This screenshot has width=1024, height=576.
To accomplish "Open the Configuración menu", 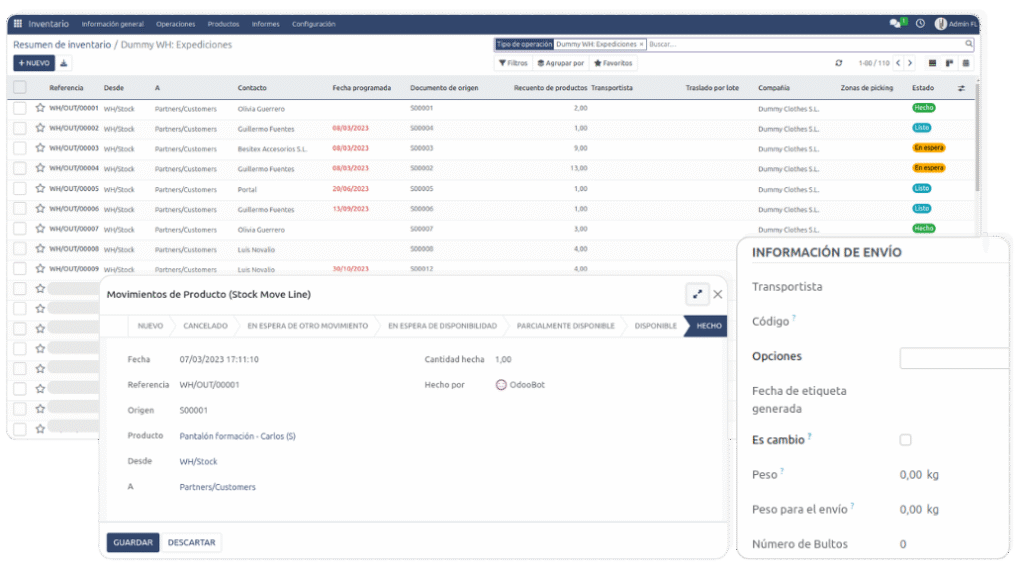I will tap(313, 24).
